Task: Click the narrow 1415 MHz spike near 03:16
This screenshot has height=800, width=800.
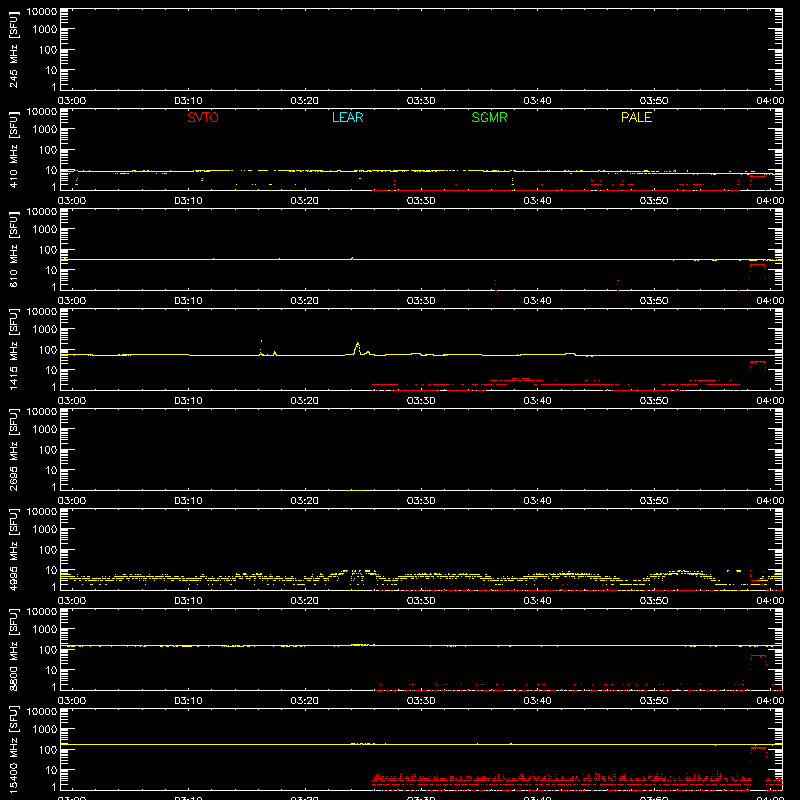Action: (261, 347)
